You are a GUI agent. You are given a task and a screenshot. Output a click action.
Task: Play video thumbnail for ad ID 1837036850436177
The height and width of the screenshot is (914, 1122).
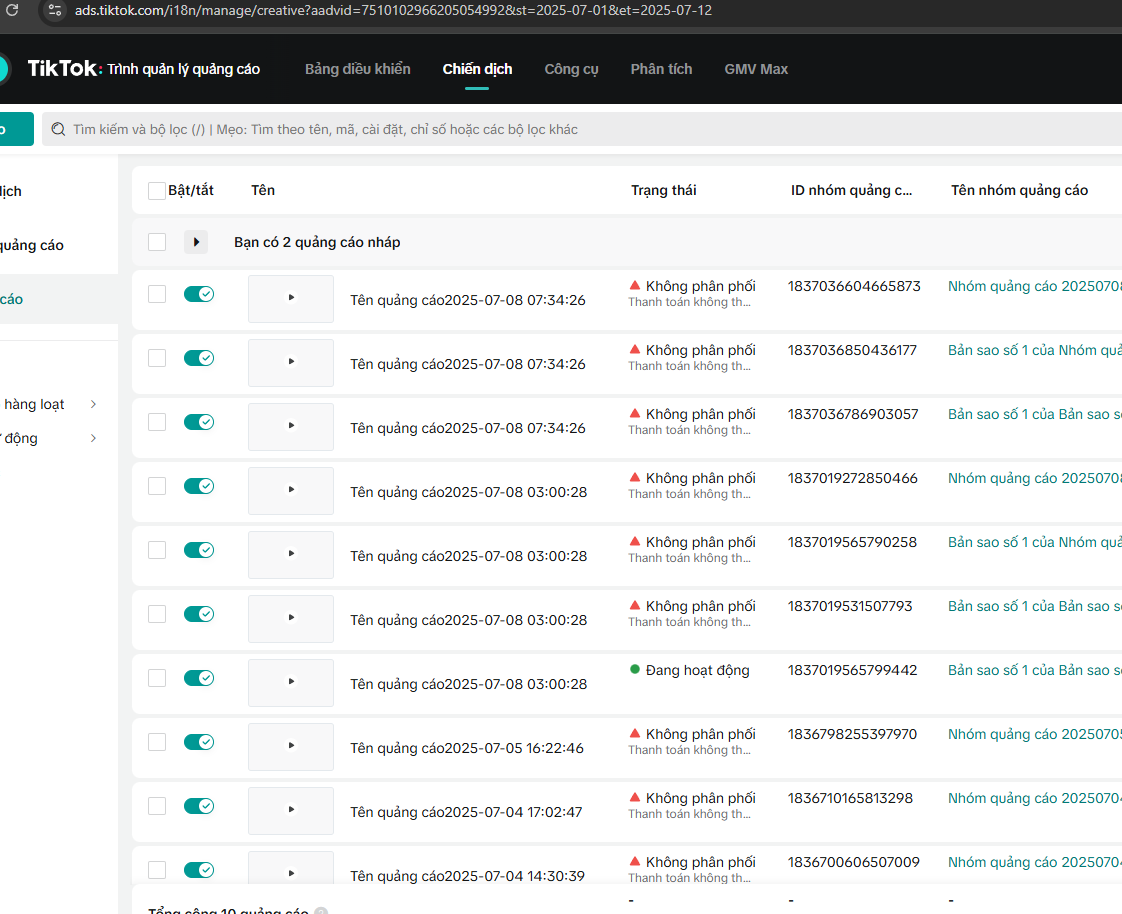click(x=291, y=363)
